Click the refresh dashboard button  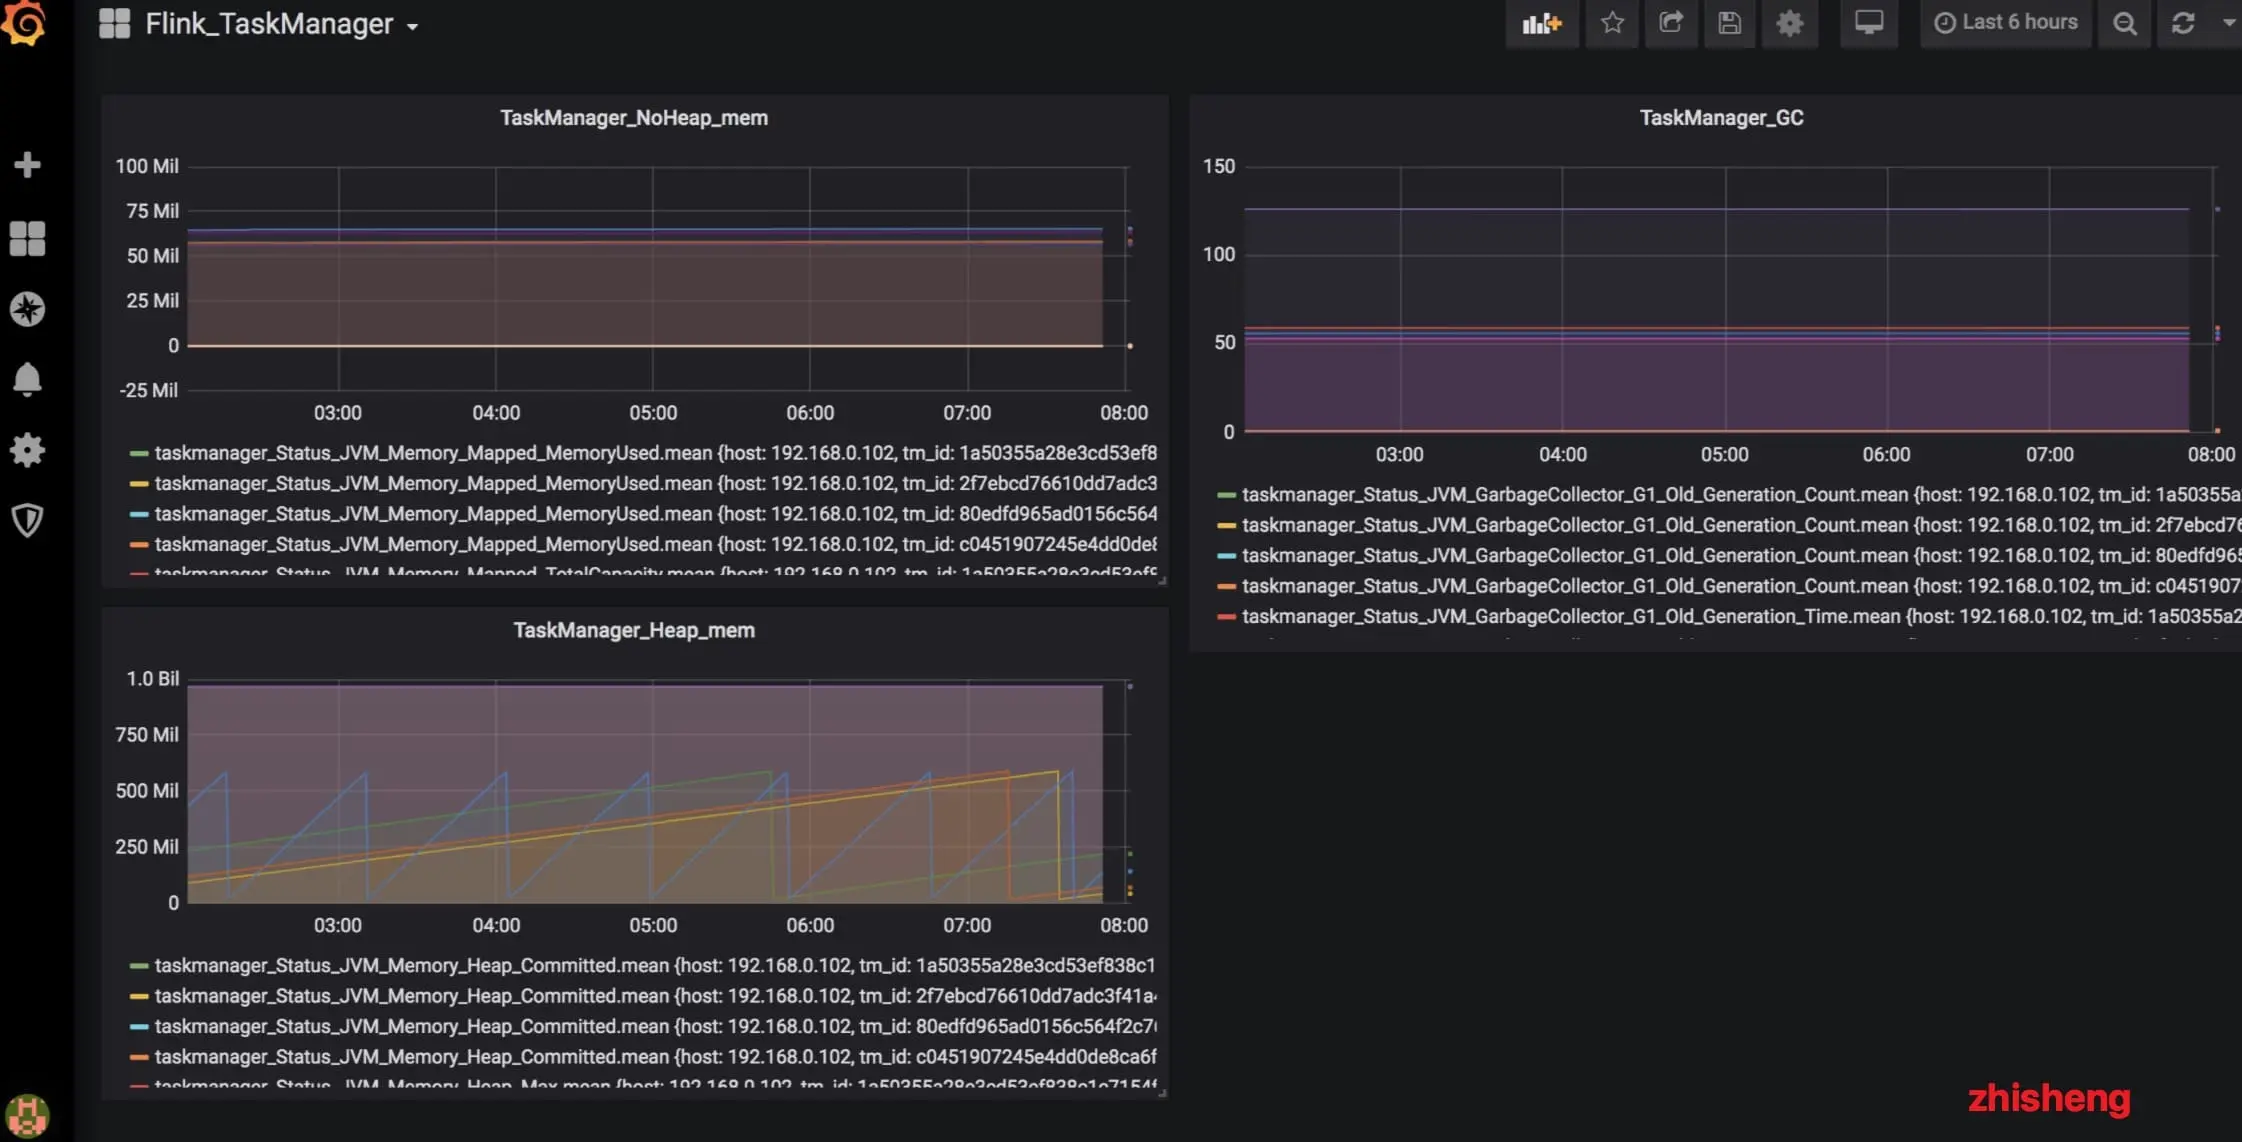tap(2183, 23)
